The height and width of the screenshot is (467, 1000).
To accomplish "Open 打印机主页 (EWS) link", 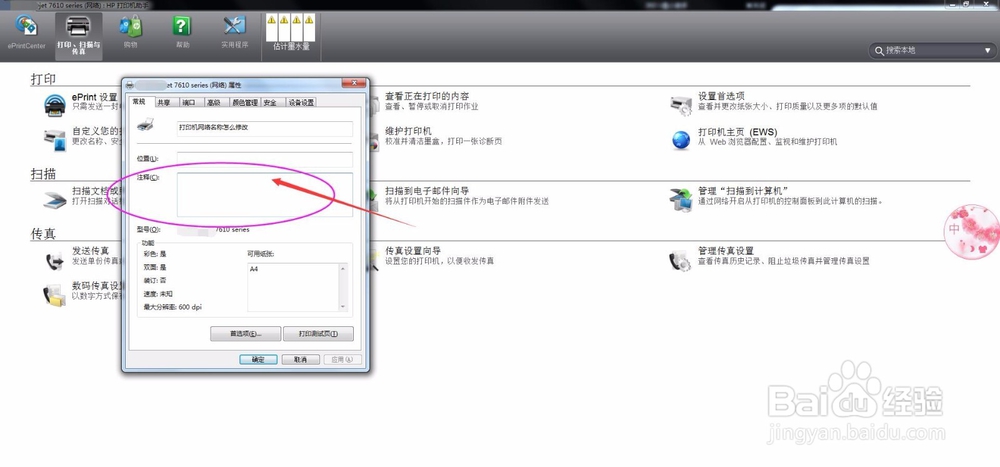I will tap(737, 131).
